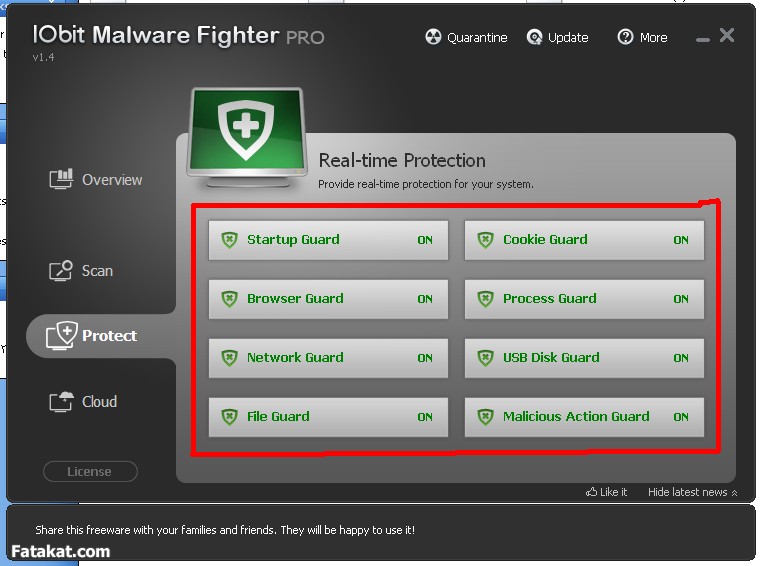This screenshot has height=566, width=762.
Task: Close the IObit Malware Fighter window
Action: tap(727, 35)
